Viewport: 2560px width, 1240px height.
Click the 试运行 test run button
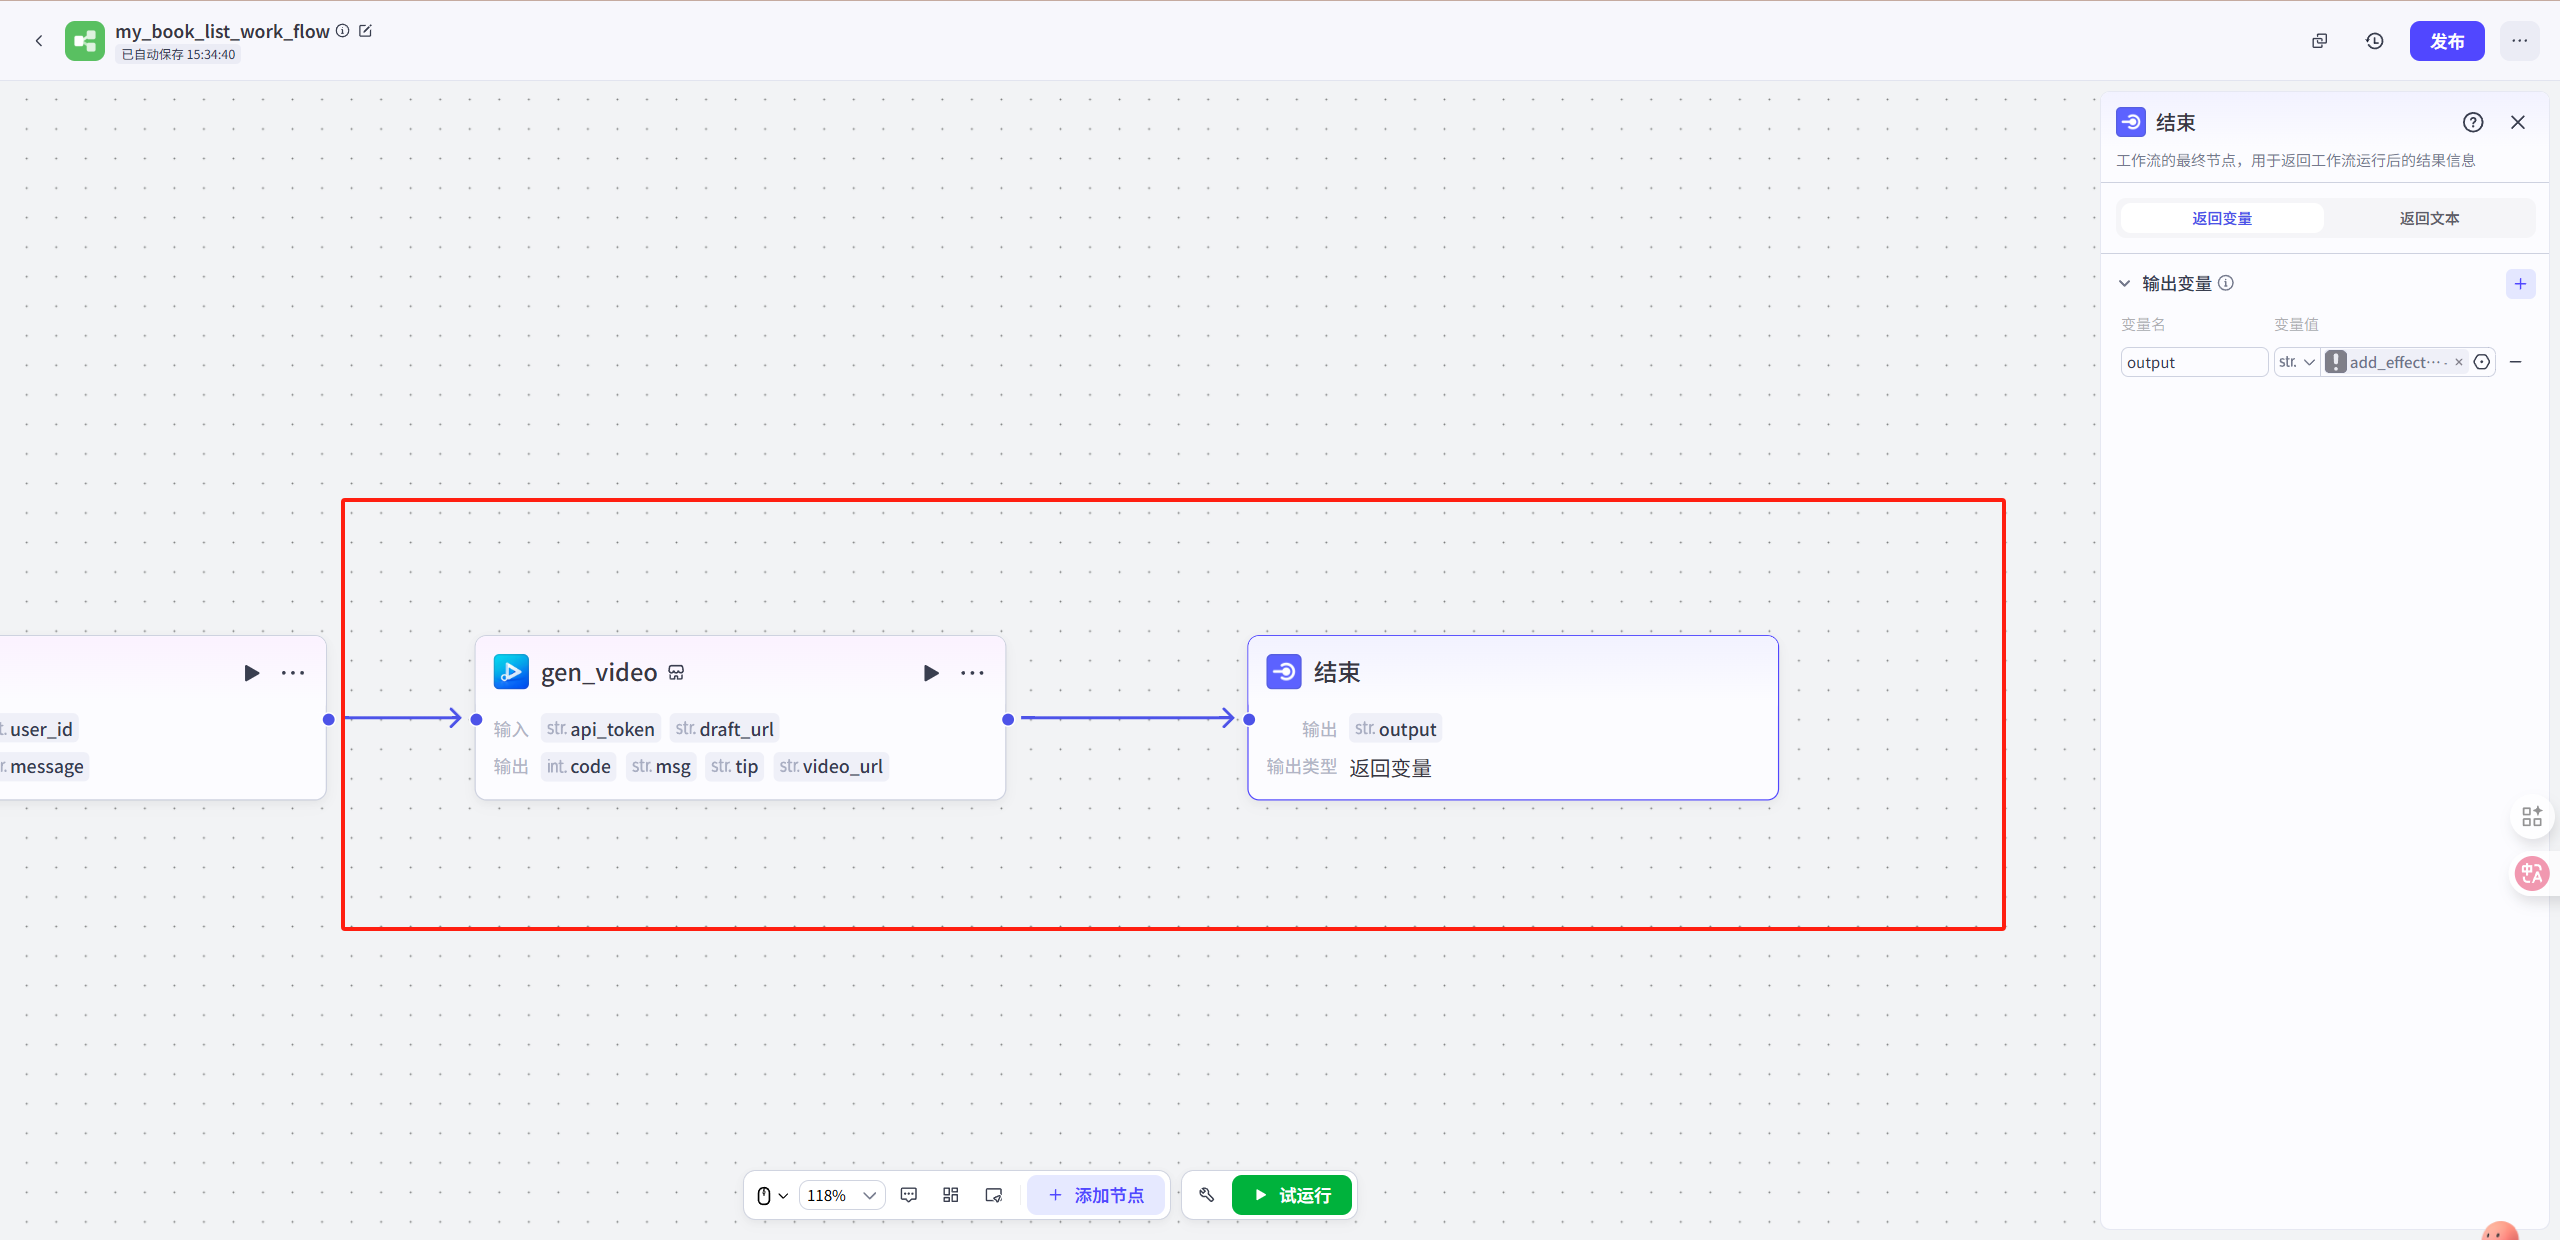click(x=1292, y=1195)
